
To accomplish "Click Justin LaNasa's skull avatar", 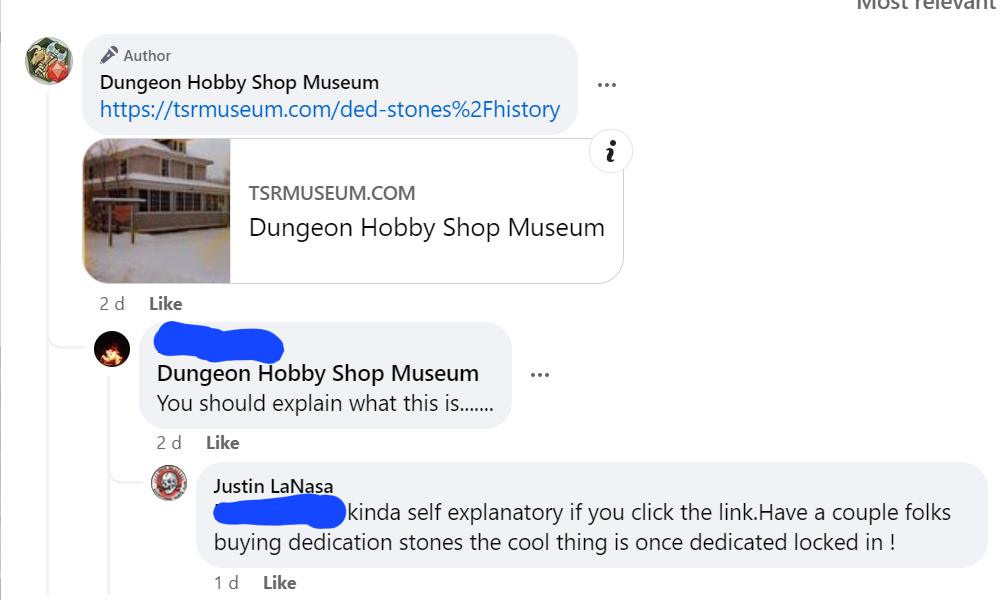I will [x=169, y=484].
